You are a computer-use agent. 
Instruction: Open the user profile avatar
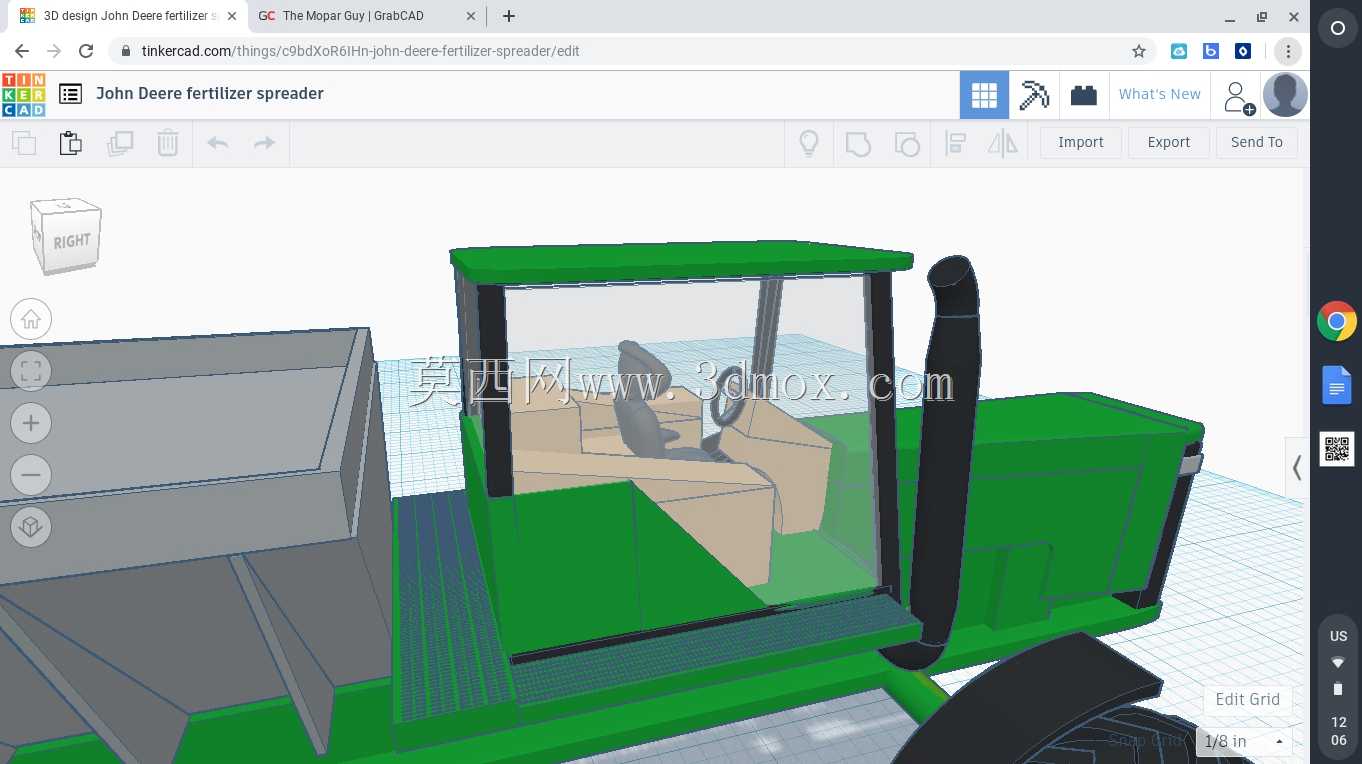(1285, 95)
